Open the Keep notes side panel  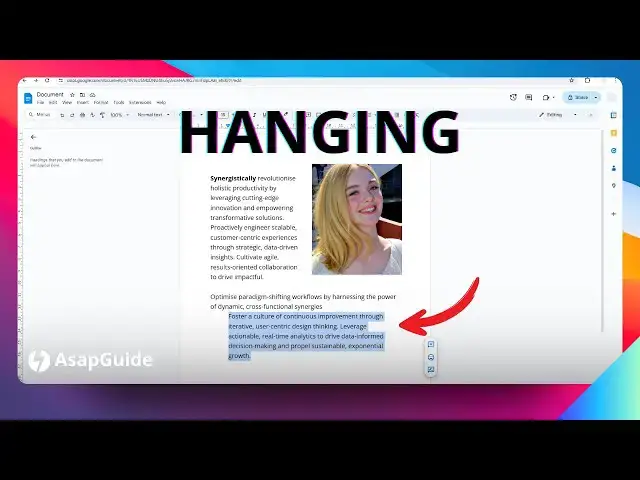613,133
